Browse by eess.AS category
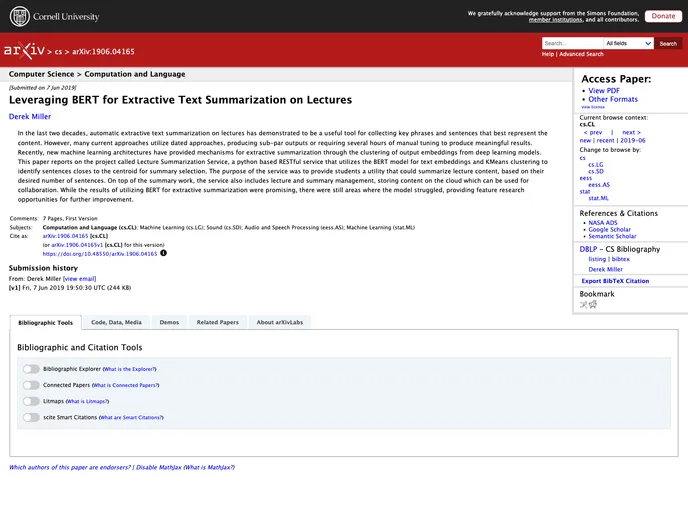Image resolution: width=688 pixels, height=512 pixels. point(599,185)
